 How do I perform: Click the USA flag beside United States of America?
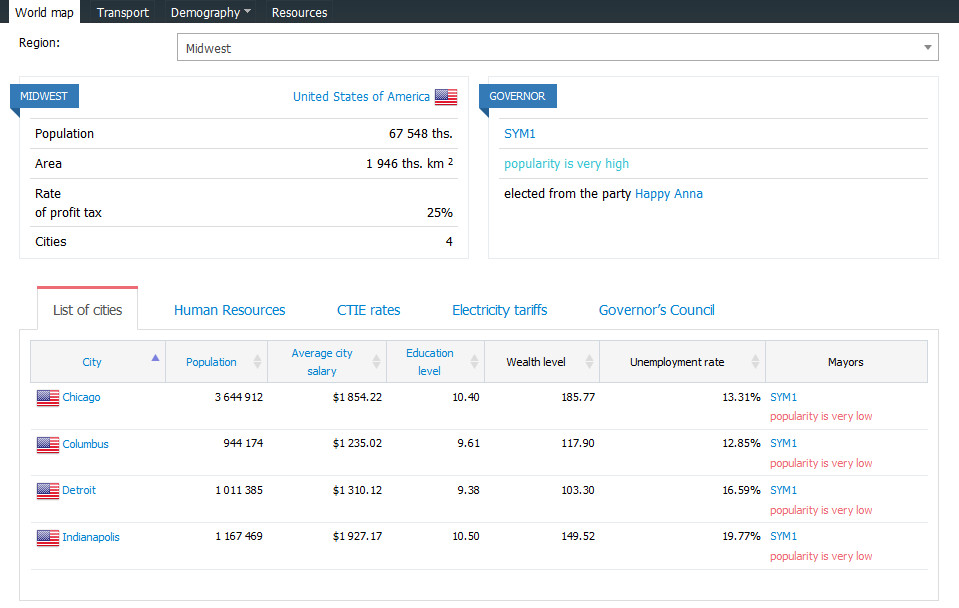[x=446, y=97]
